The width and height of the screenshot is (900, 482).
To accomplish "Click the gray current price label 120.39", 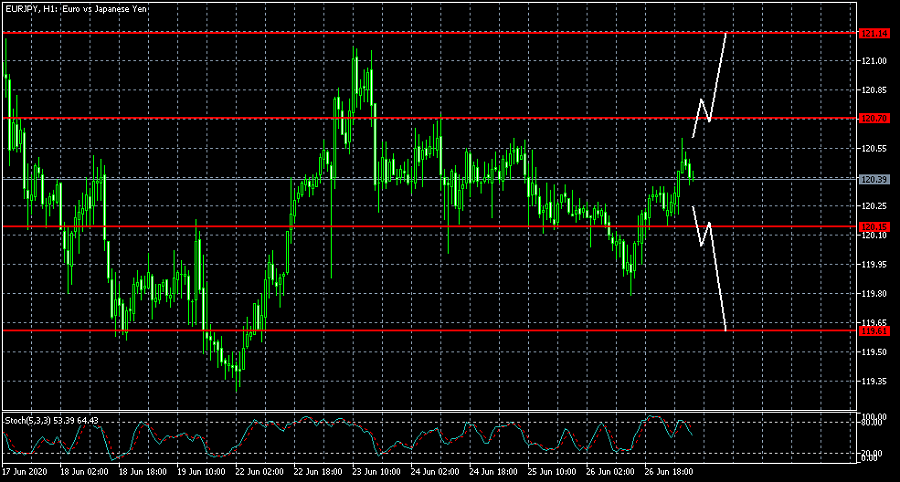I will click(x=874, y=179).
